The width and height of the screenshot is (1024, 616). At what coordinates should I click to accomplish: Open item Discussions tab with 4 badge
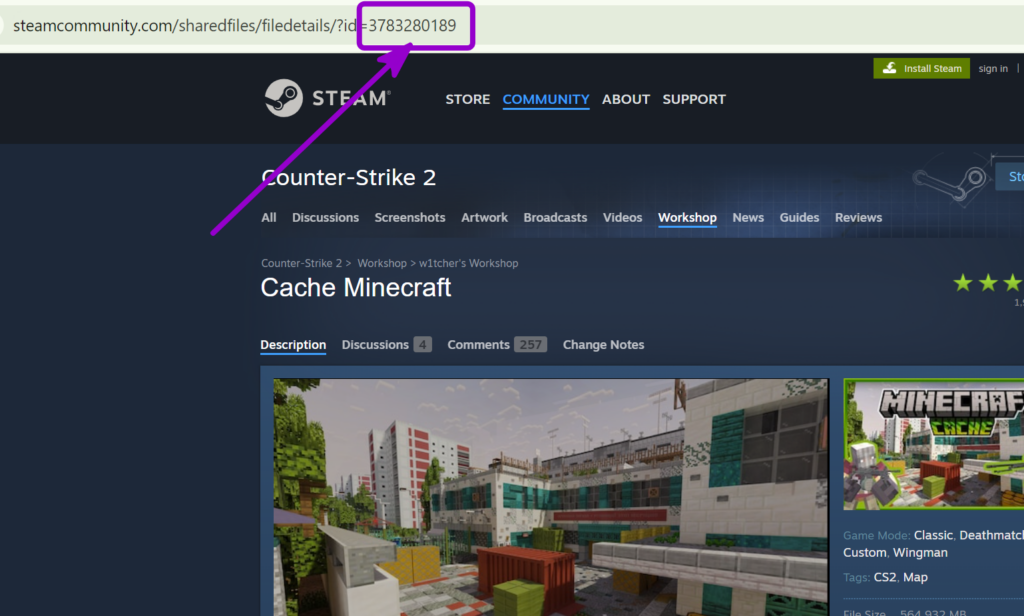click(386, 344)
